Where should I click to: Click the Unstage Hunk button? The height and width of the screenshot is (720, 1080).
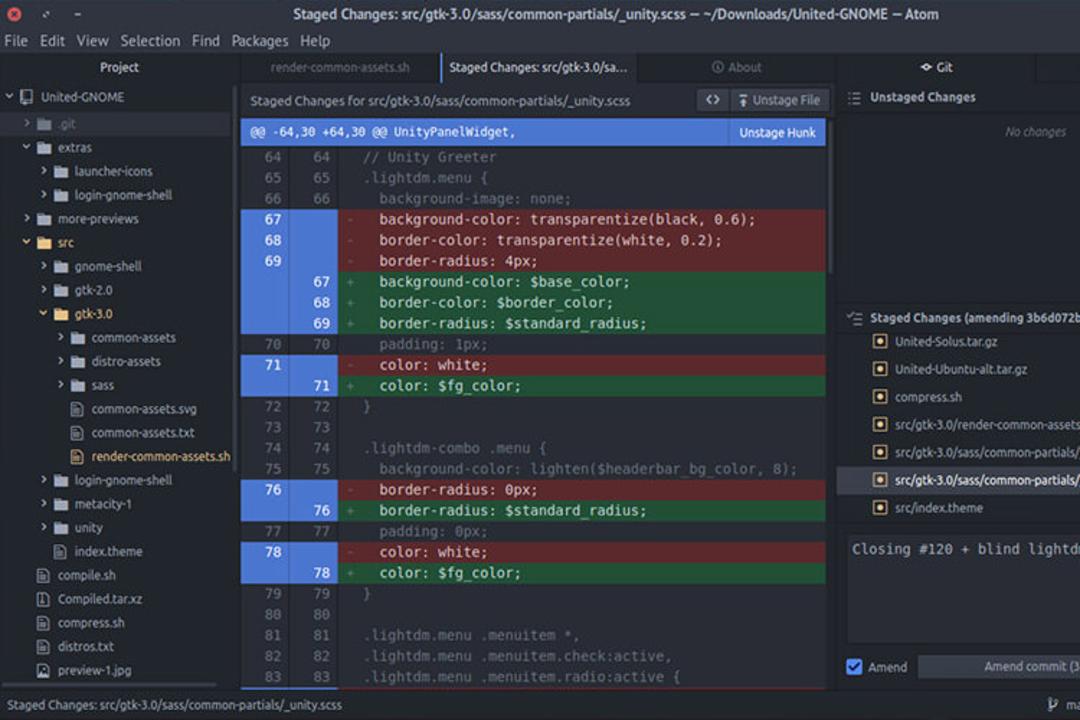point(777,132)
